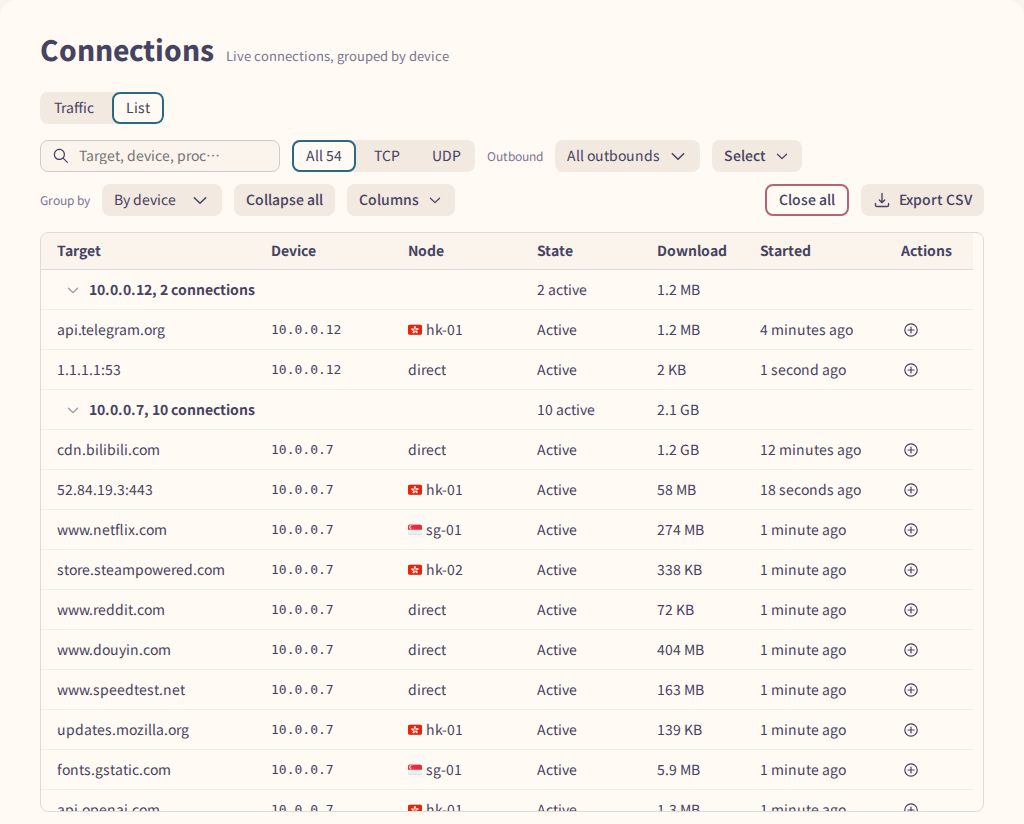Open the Select dropdown
This screenshot has width=1024, height=824.
(756, 156)
